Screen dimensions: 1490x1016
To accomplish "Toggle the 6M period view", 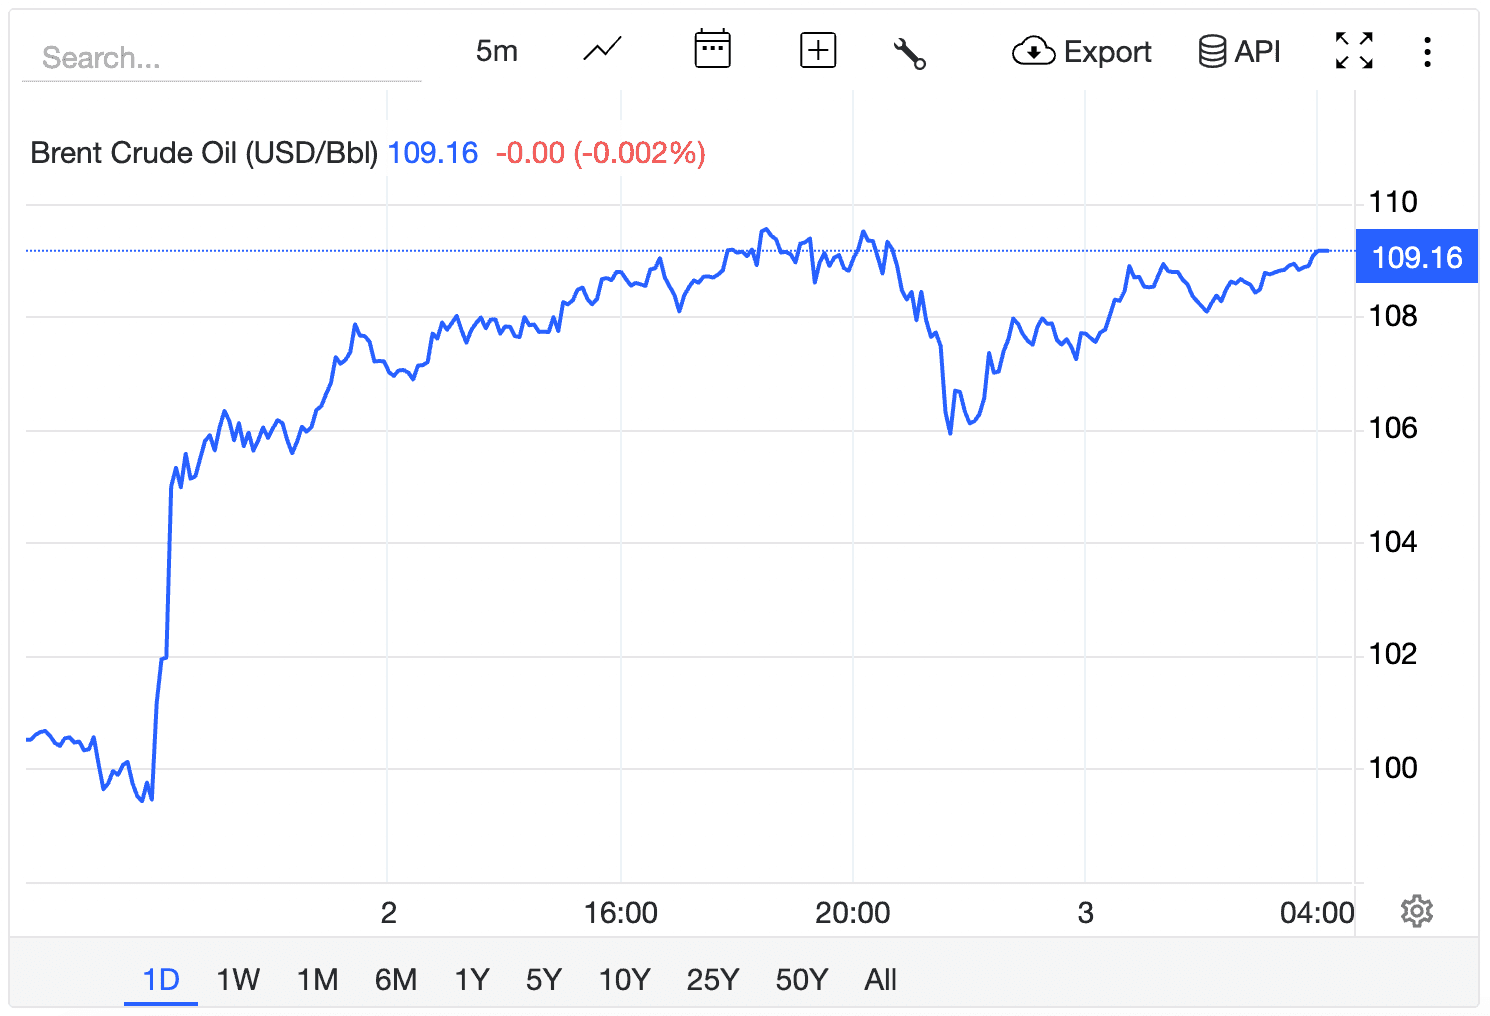I will click(x=395, y=980).
